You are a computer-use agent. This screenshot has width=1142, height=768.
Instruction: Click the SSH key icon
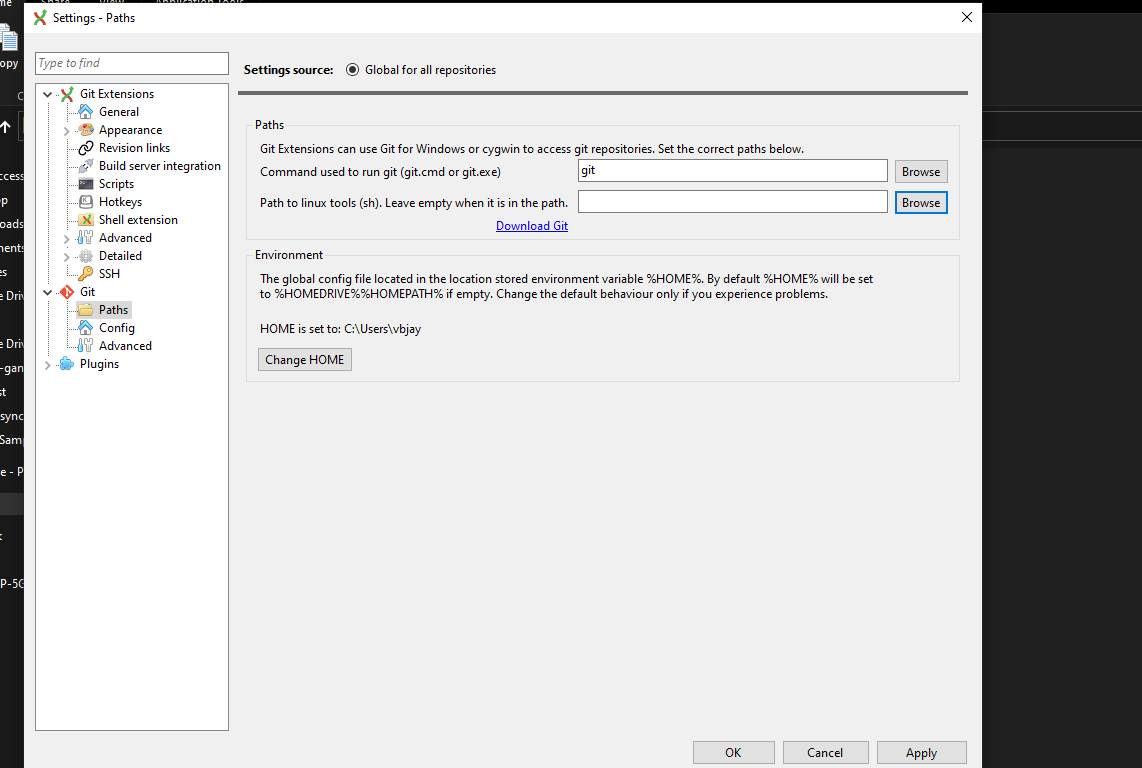(86, 273)
